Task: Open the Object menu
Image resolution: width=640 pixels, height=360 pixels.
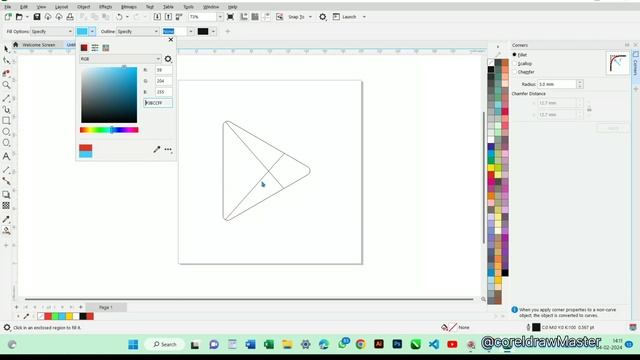Action: coord(84,7)
